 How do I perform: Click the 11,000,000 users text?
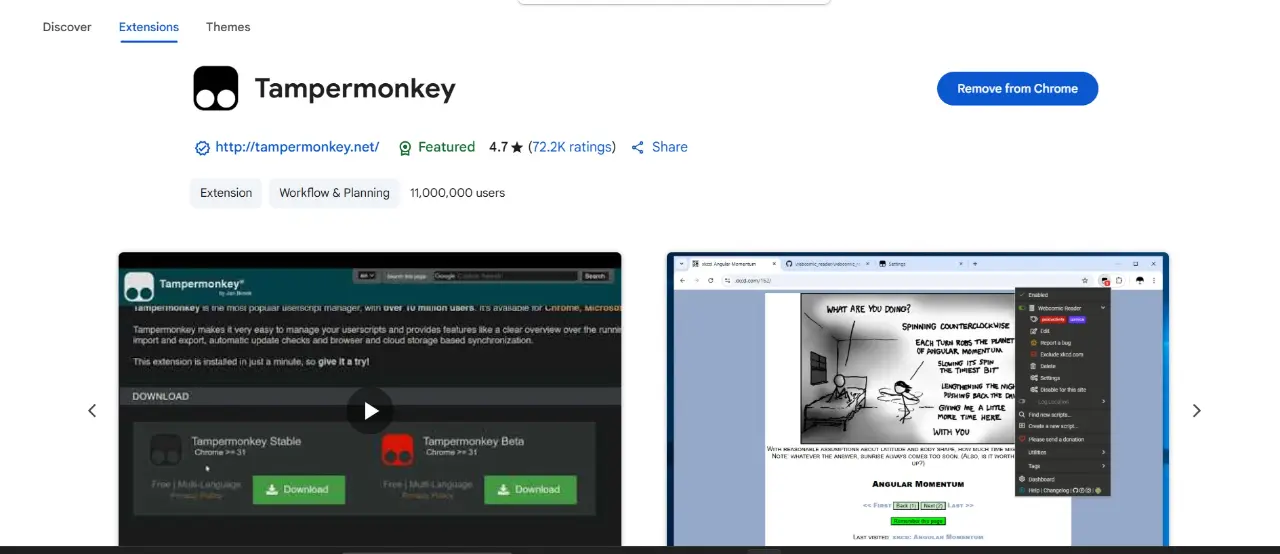[457, 193]
